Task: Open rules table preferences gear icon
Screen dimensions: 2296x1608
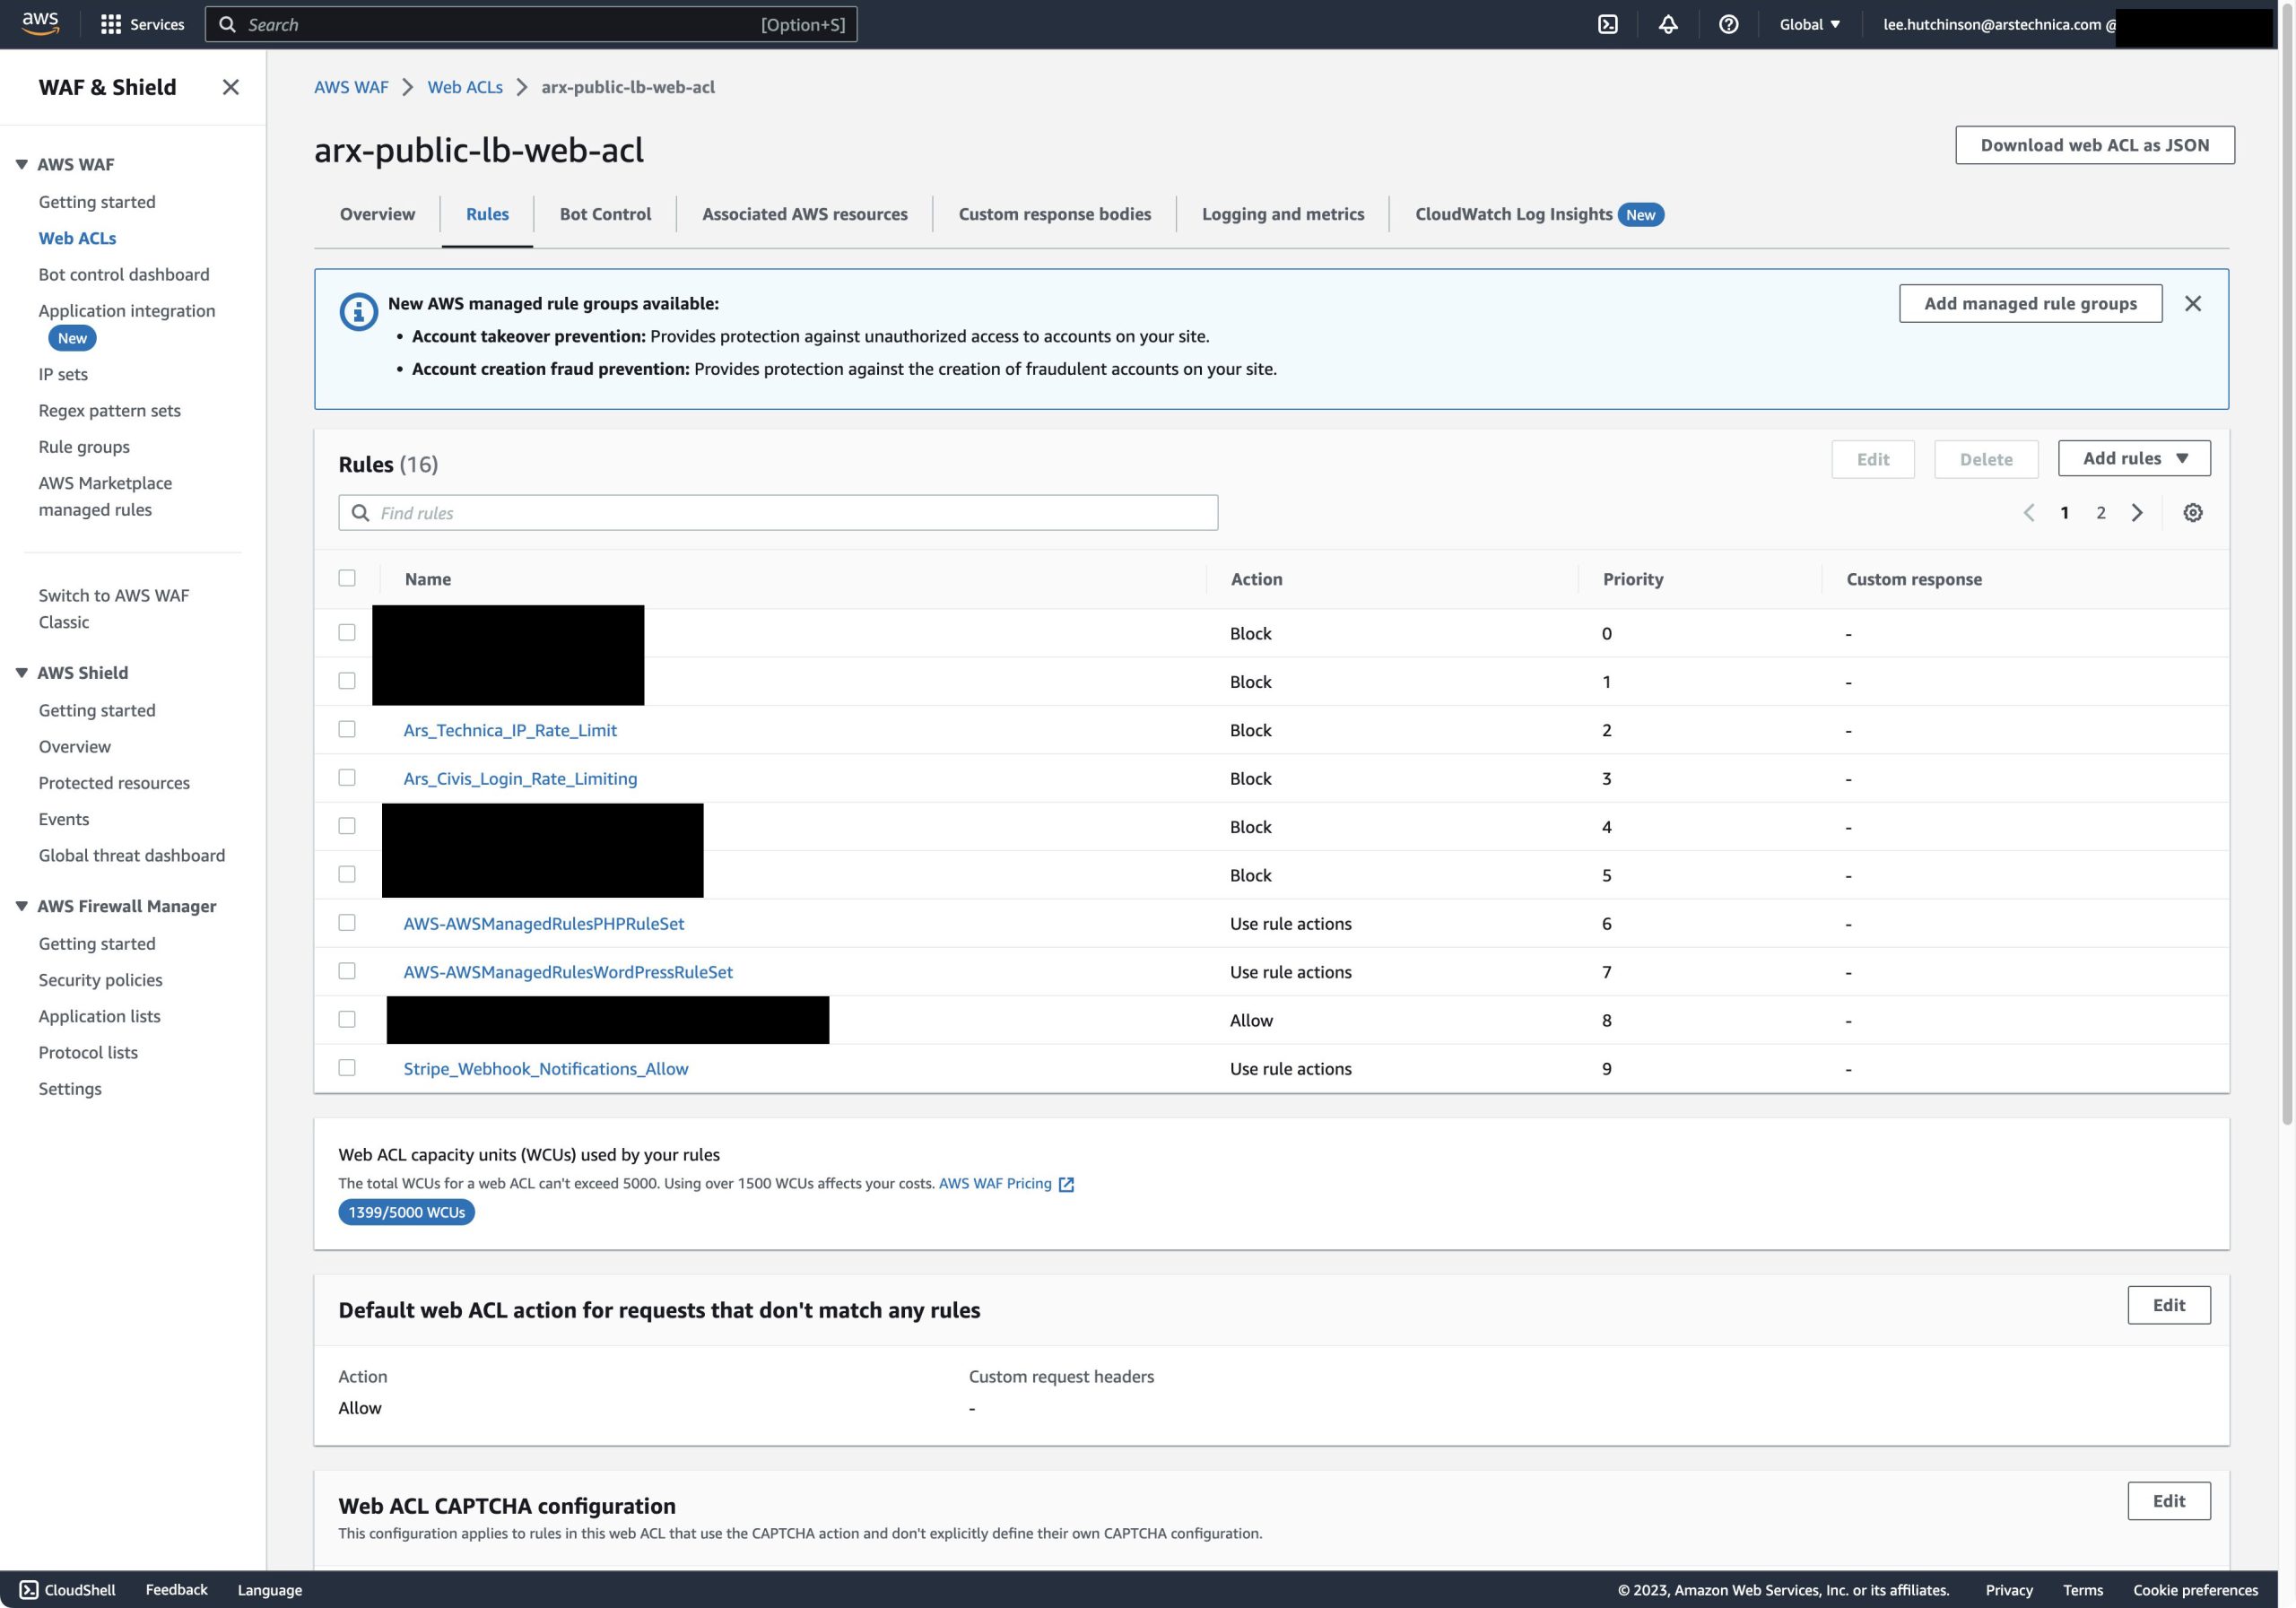Action: pos(2192,513)
